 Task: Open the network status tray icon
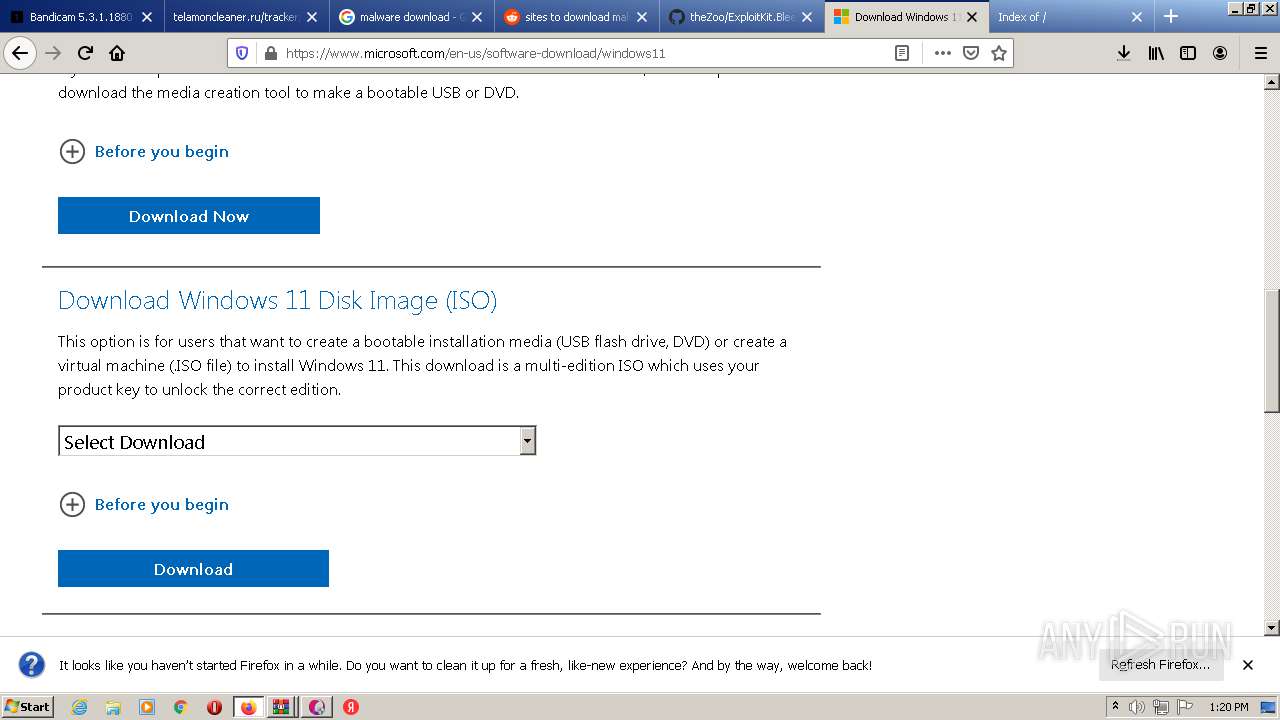coord(1161,707)
